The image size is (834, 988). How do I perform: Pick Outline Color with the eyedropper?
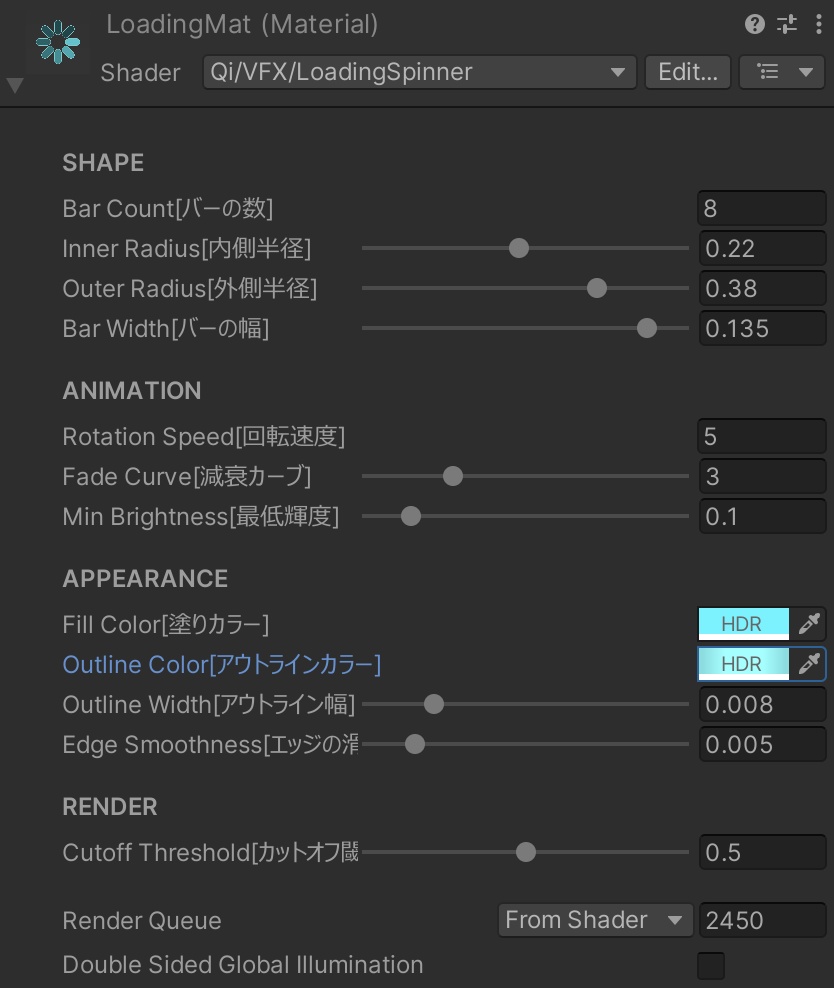coord(809,664)
